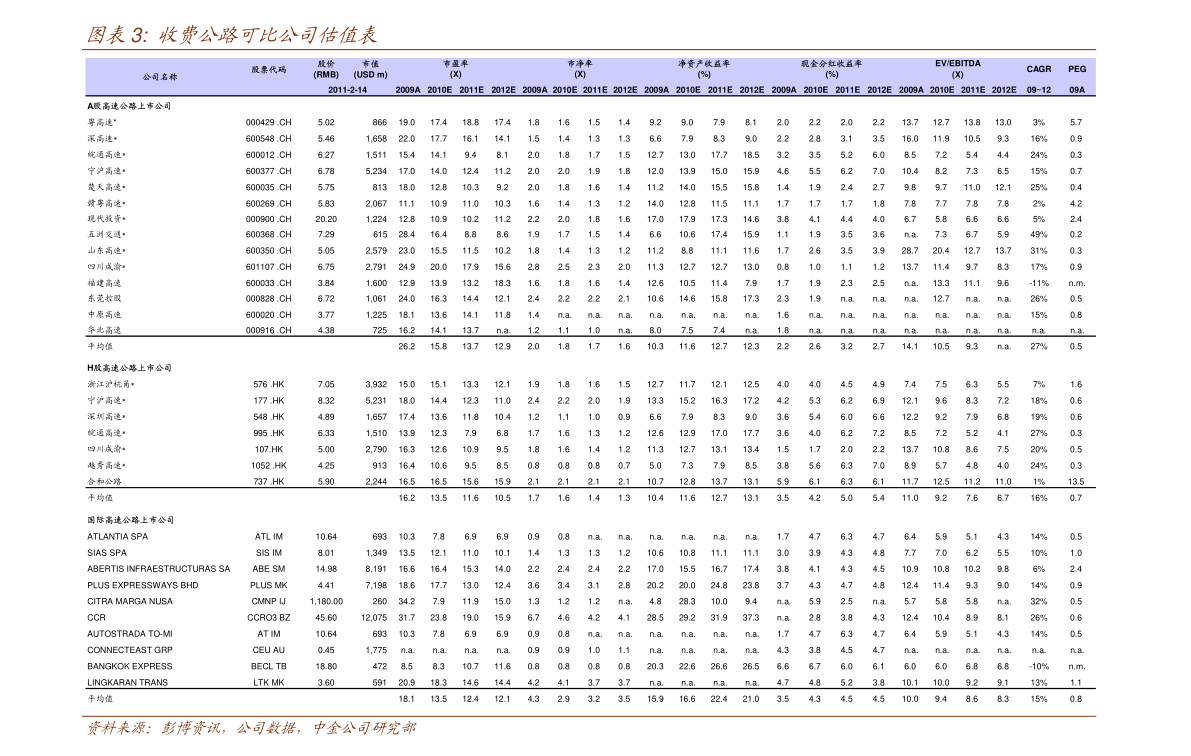Image resolution: width=1191 pixels, height=756 pixels.
Task: Select the 股票代码 column header
Action: 268,70
